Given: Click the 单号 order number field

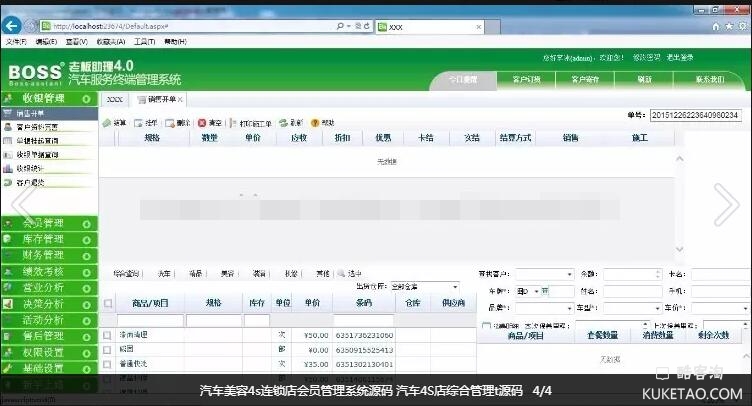Looking at the screenshot, I should (x=696, y=115).
